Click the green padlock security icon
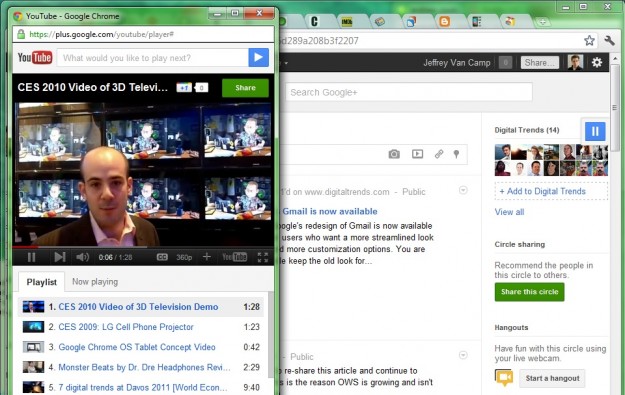625x395 pixels. 21,34
